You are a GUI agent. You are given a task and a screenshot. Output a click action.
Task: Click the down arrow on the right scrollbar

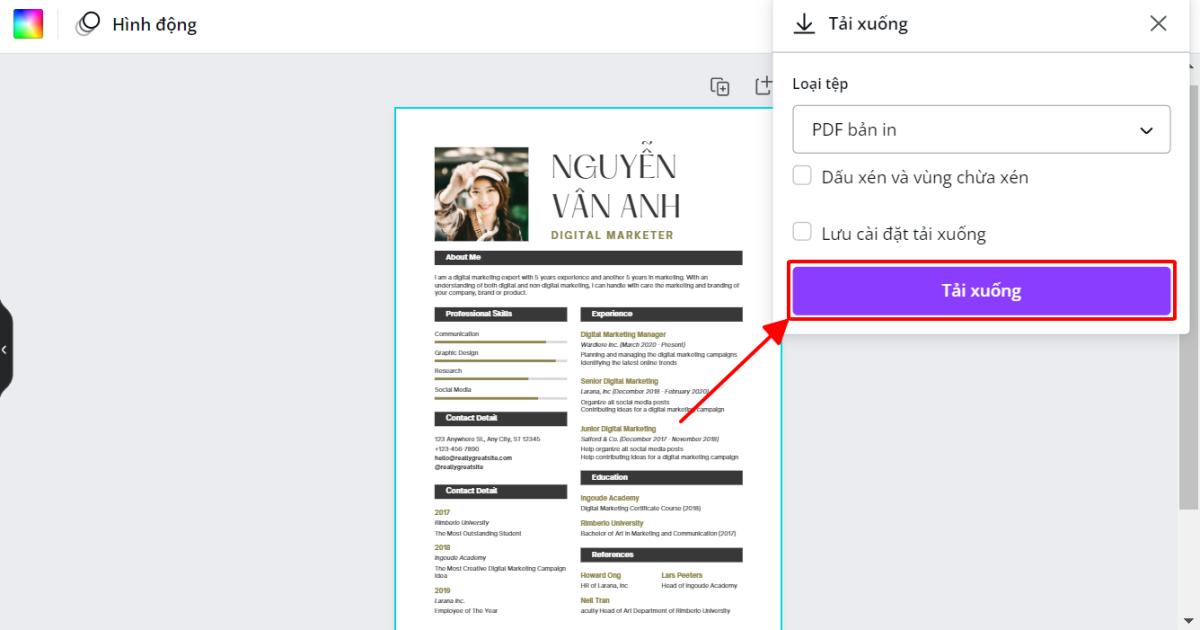[x=1191, y=622]
